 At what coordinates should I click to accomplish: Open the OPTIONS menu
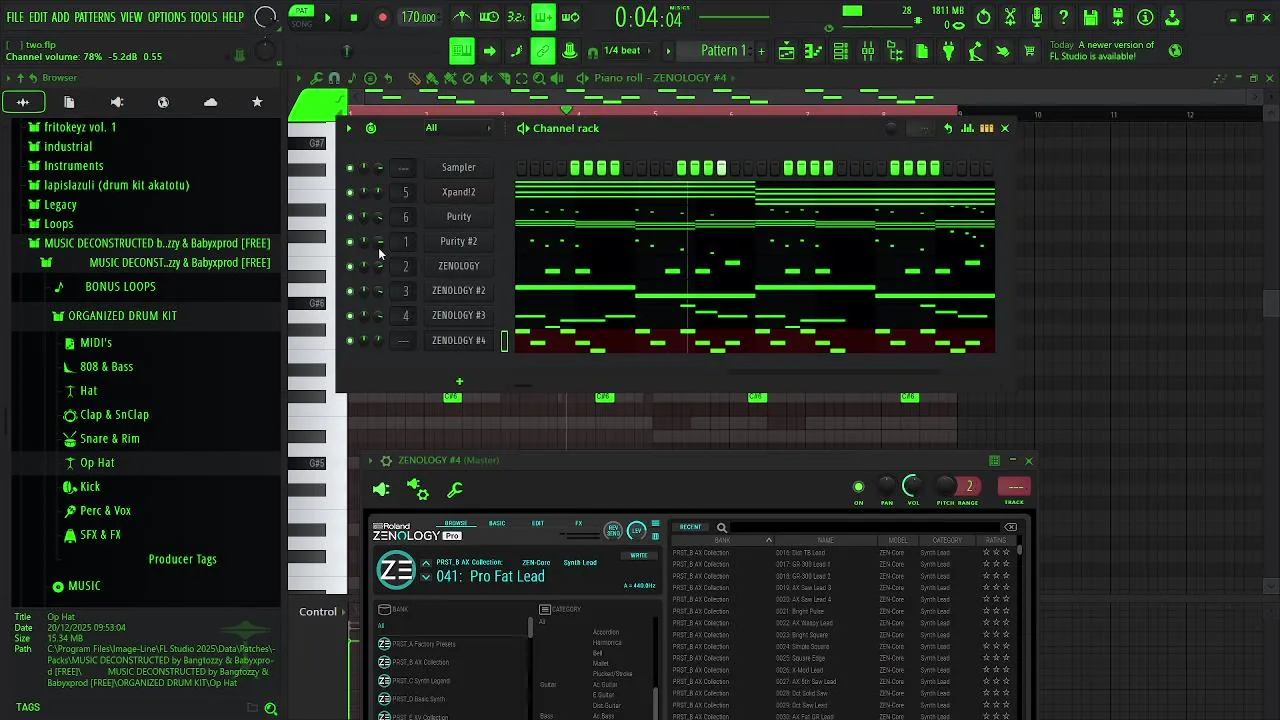[x=167, y=17]
